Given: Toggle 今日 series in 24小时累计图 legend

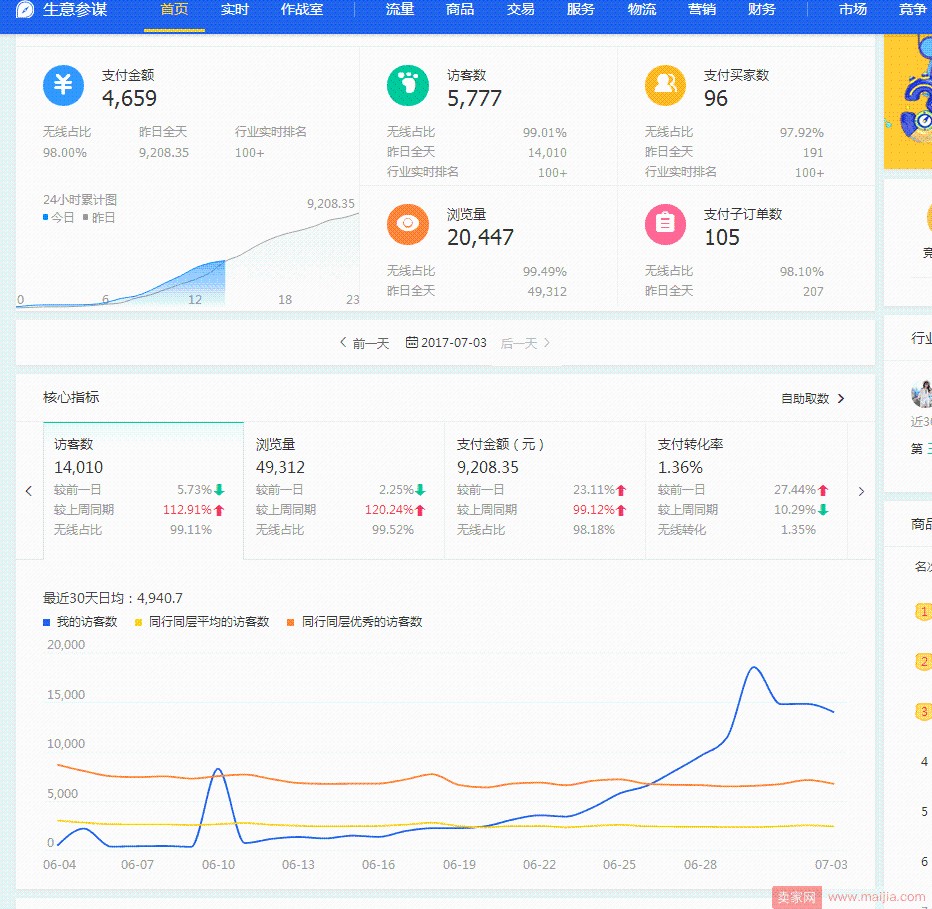Looking at the screenshot, I should tap(58, 218).
